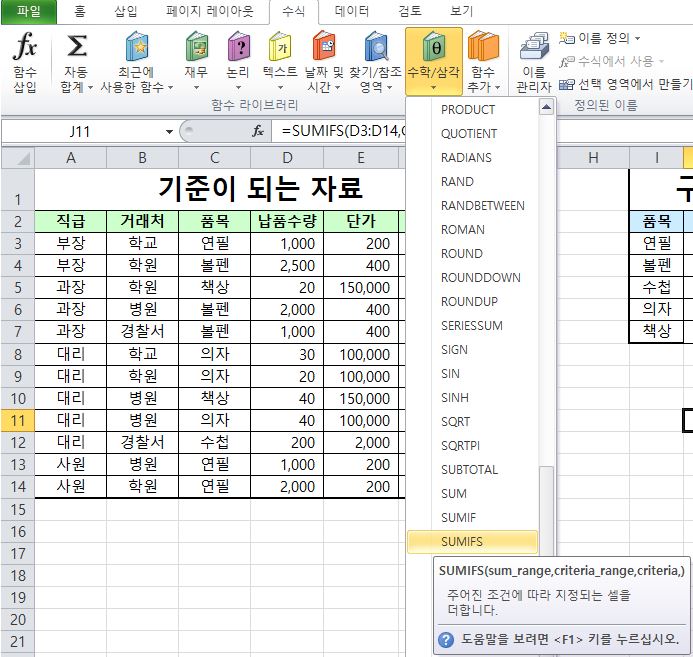Open the Define Name (이름 정의) dropdown arrow

tap(637, 38)
